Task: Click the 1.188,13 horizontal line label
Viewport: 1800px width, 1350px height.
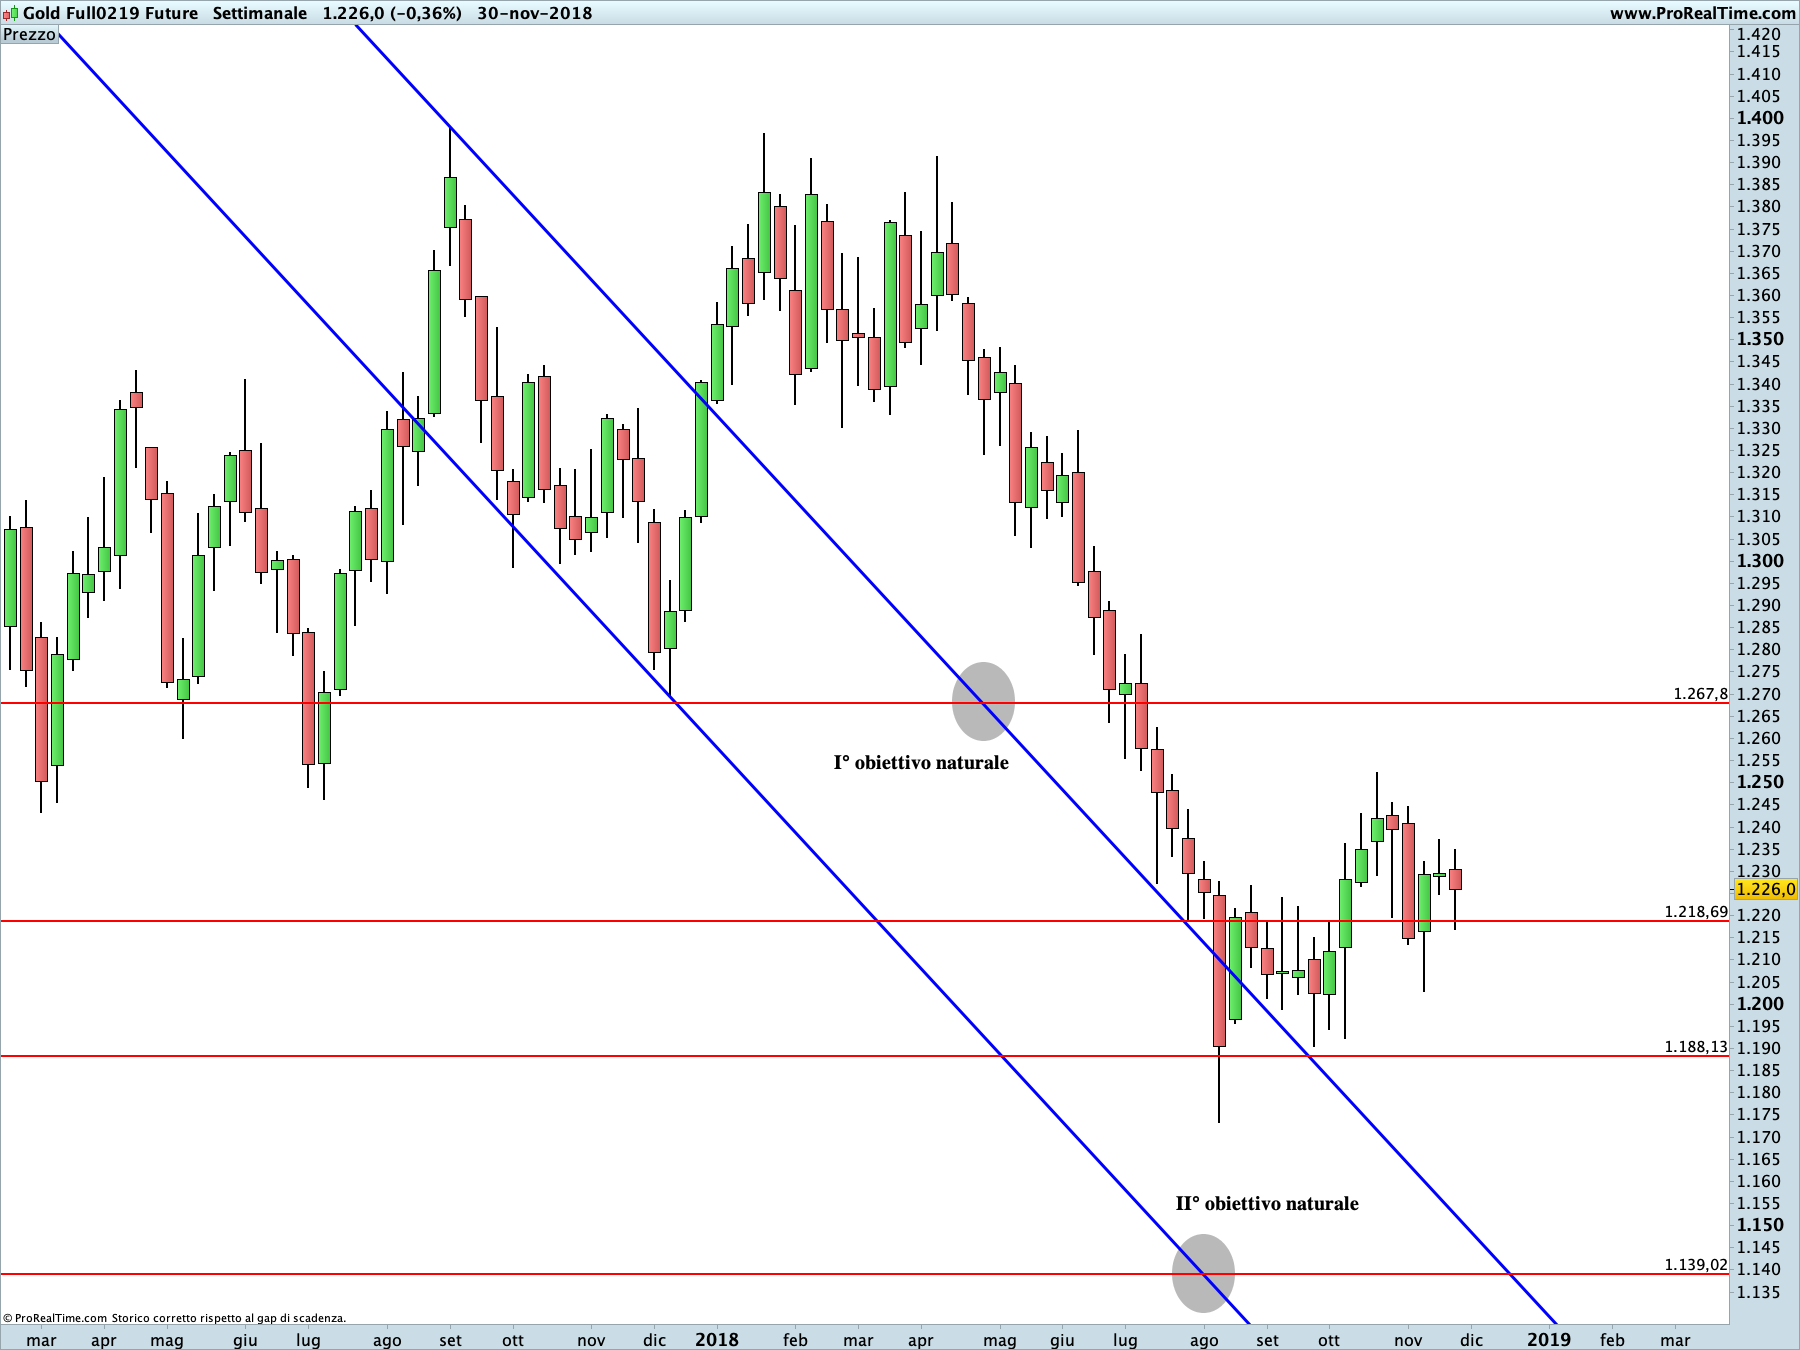Action: (1696, 1046)
